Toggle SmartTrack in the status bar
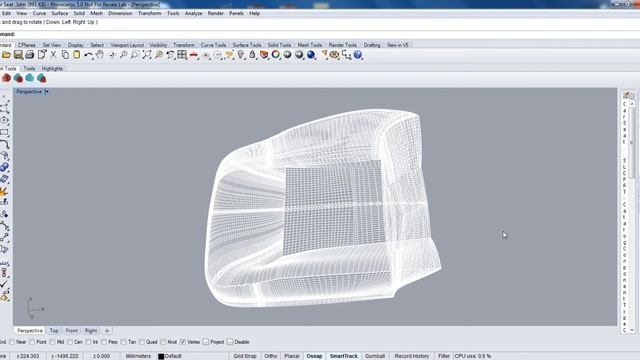This screenshot has width=640, height=360. point(344,356)
